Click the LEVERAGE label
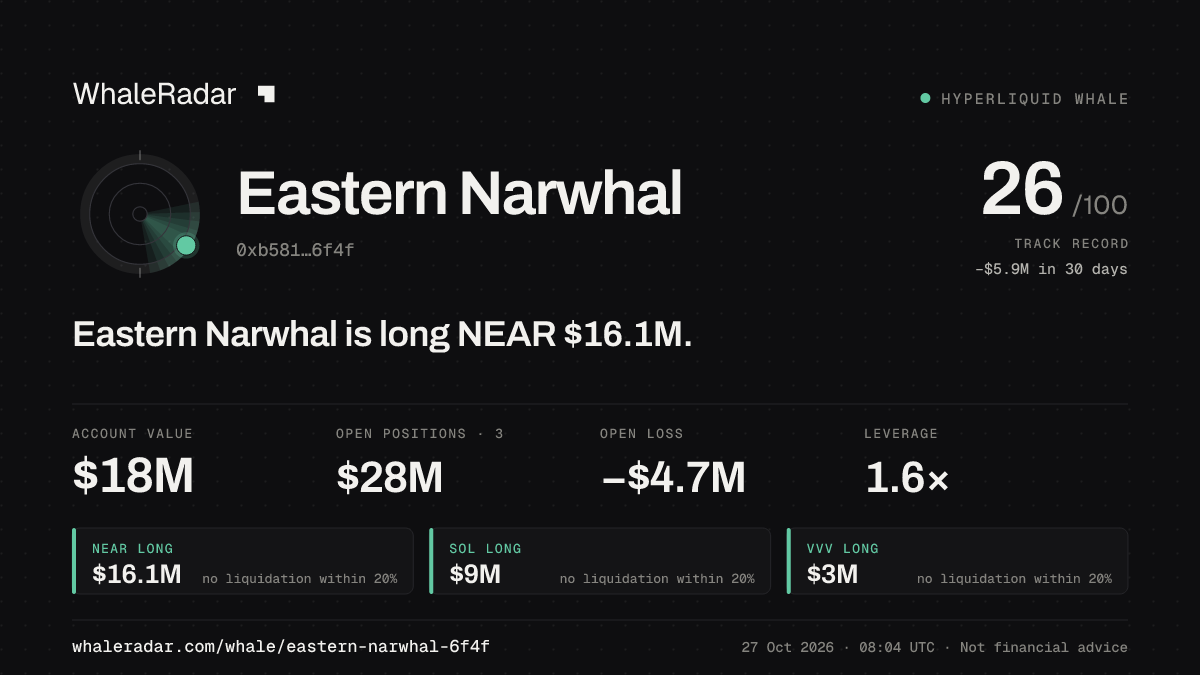Viewport: 1200px width, 675px height. tap(901, 434)
